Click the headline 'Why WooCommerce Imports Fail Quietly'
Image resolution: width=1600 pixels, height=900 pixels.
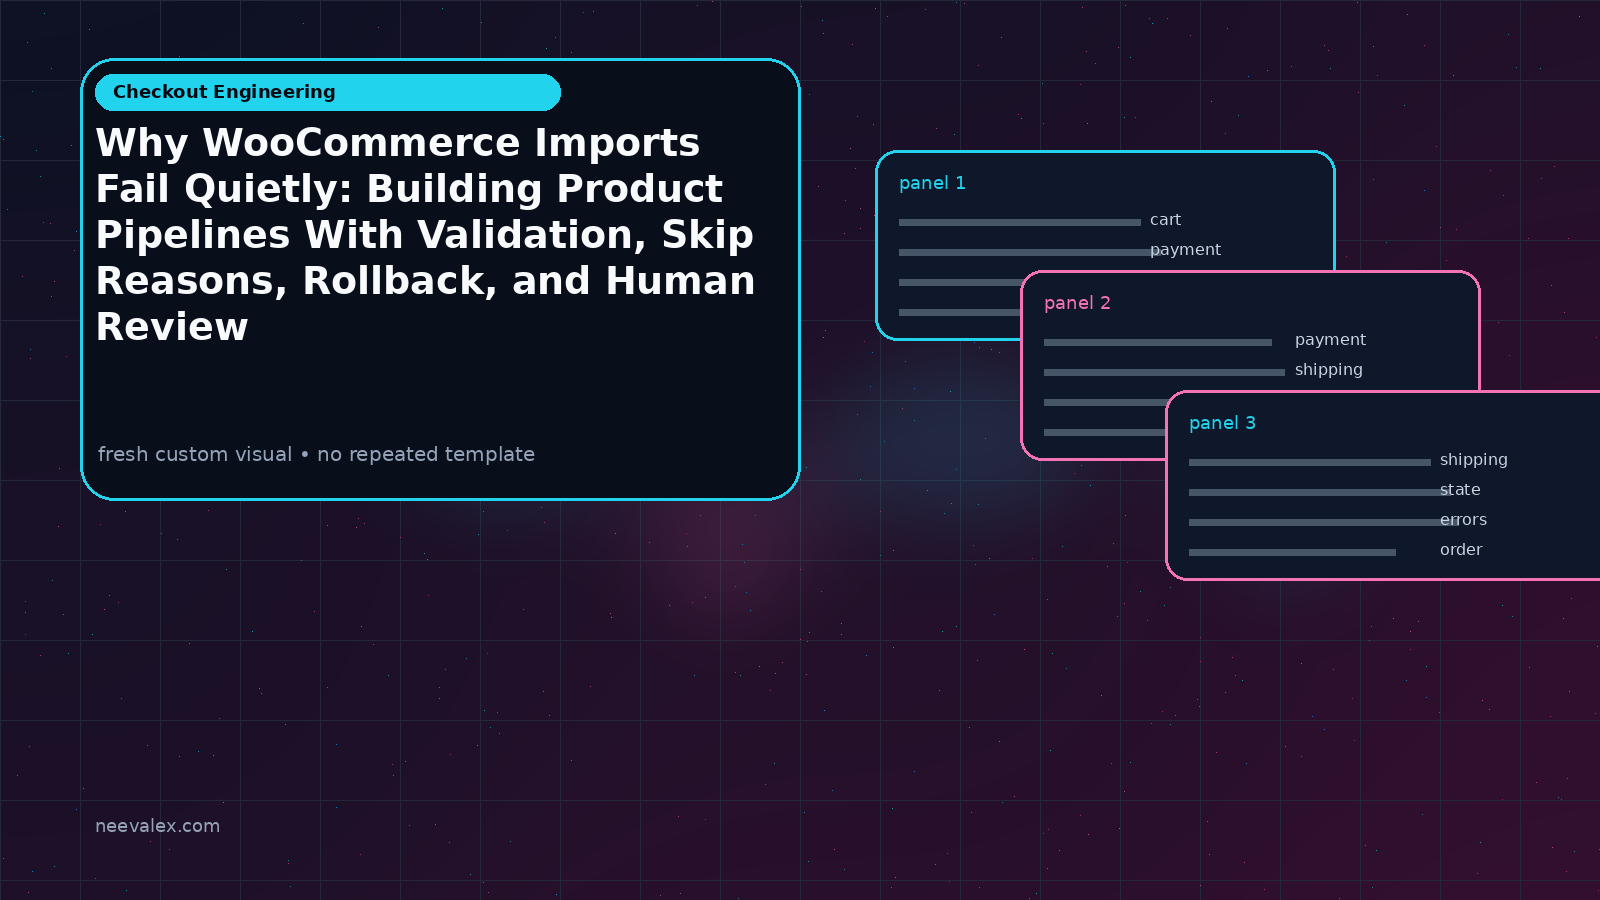425,234
